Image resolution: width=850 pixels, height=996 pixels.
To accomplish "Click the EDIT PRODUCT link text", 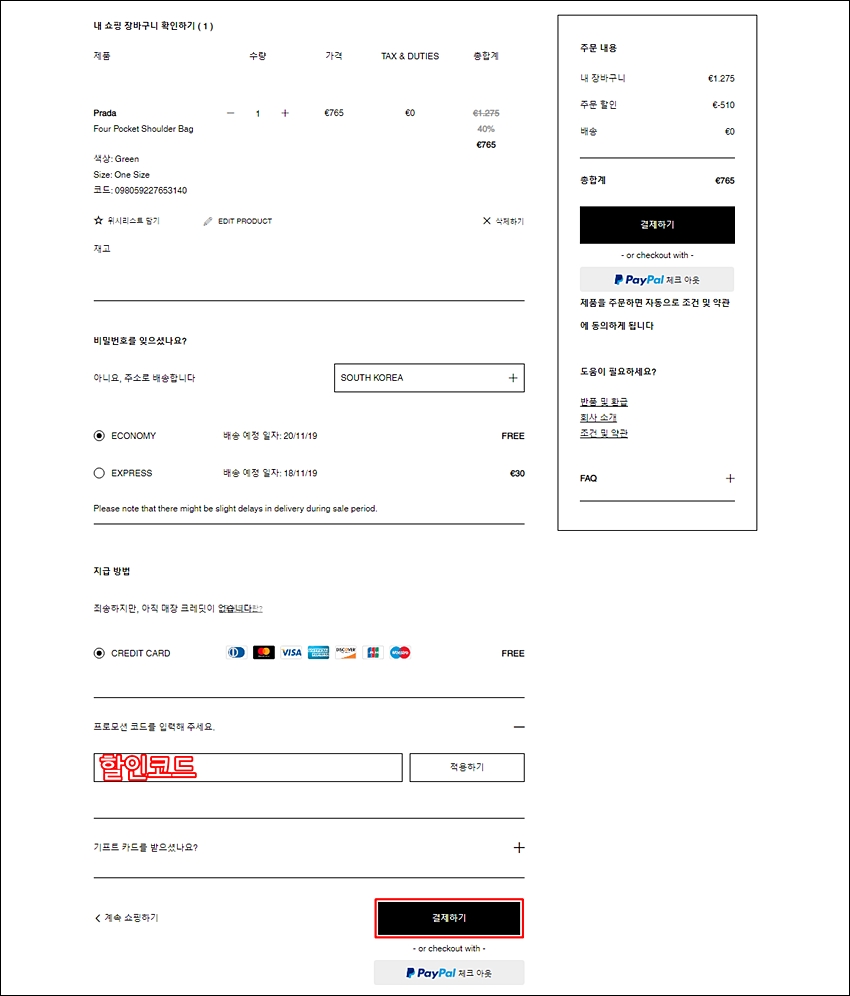I will (245, 221).
